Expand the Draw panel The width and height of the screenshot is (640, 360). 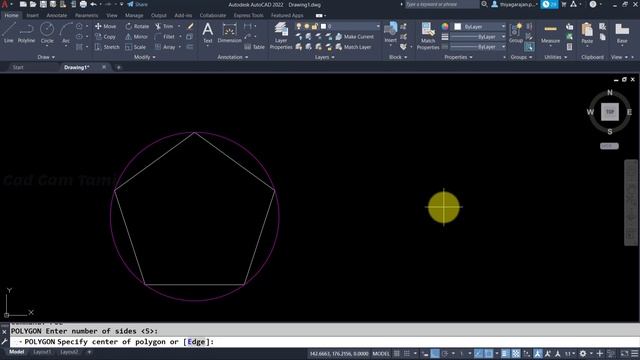(46, 57)
